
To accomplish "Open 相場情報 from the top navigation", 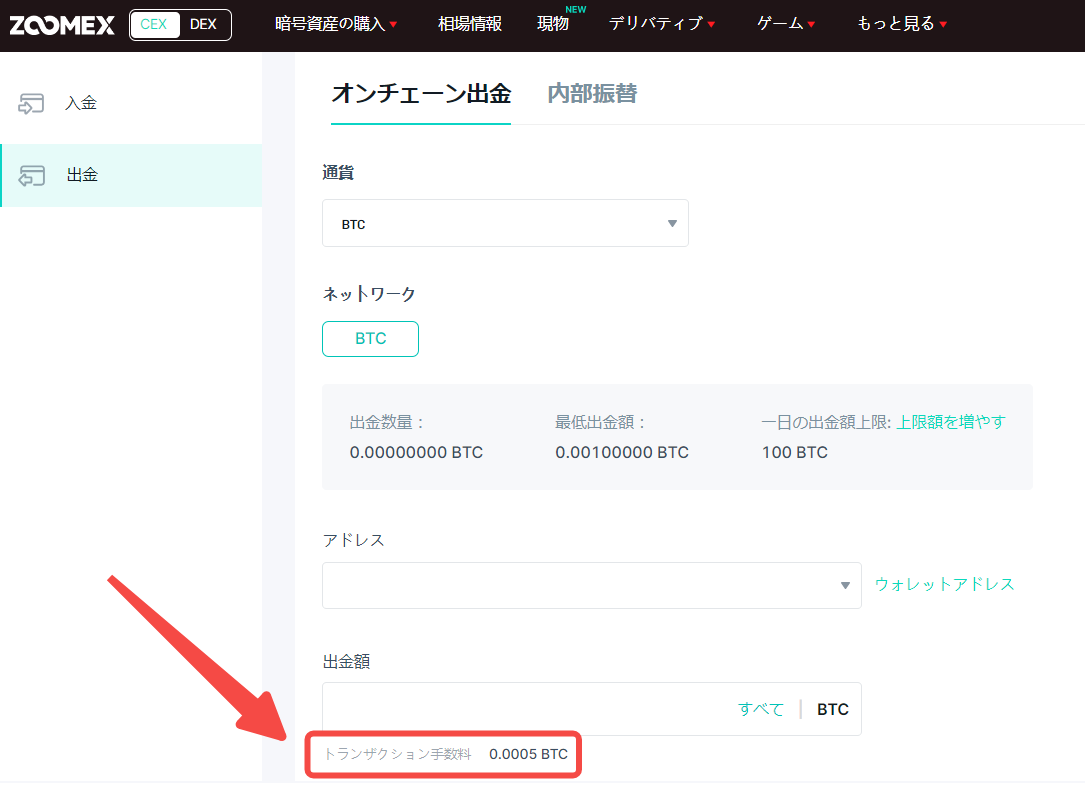I will point(470,23).
